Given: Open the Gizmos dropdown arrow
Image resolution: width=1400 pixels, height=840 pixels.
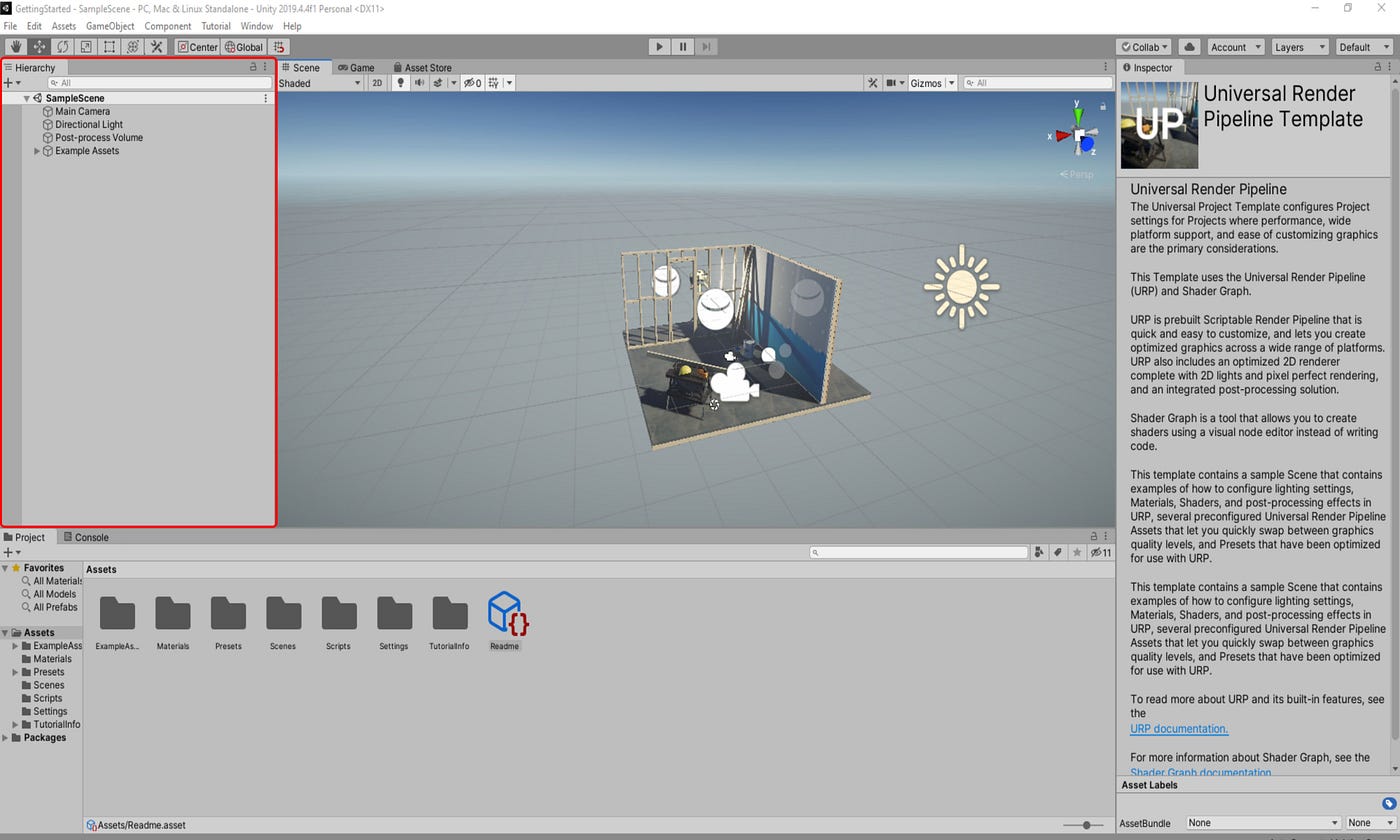Looking at the screenshot, I should pos(951,83).
